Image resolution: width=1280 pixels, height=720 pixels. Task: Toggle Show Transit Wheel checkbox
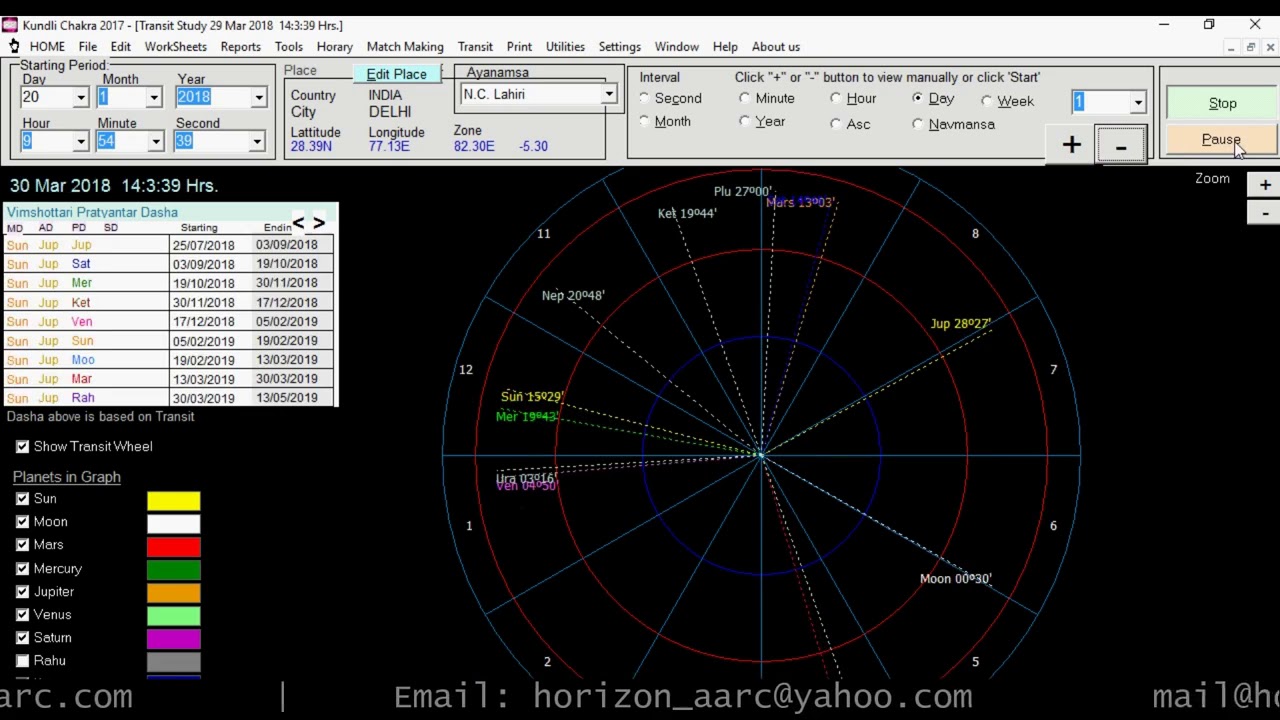[22, 446]
